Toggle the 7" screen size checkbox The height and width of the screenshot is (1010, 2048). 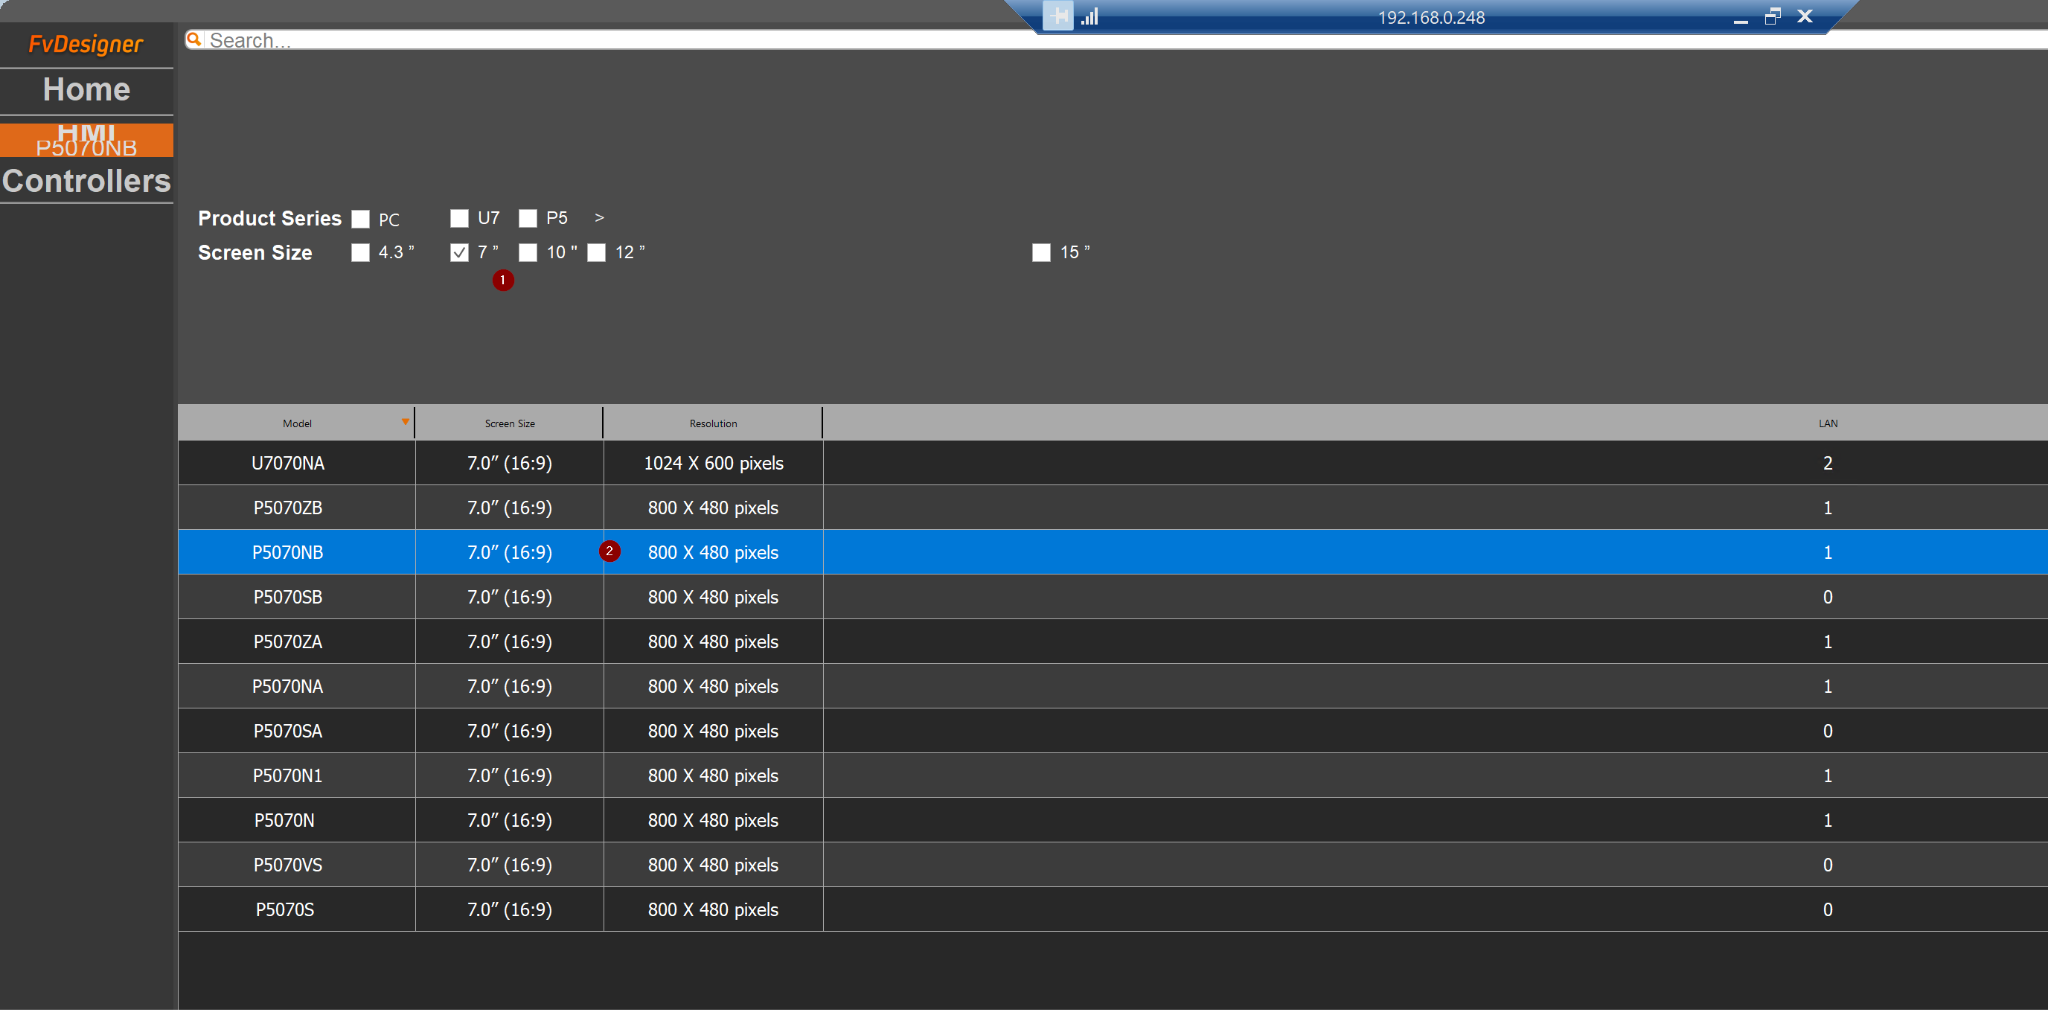pyautogui.click(x=460, y=252)
